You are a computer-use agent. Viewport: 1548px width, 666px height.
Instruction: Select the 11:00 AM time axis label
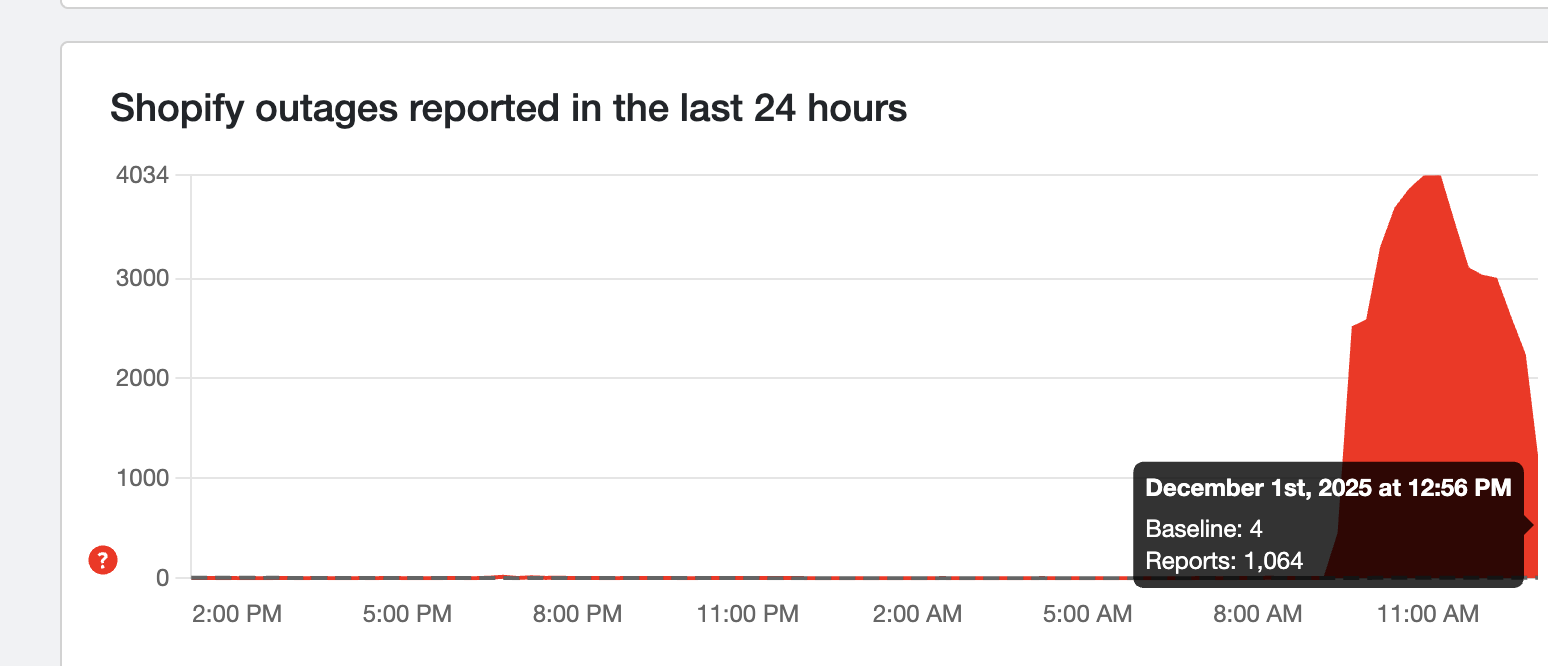pos(1428,614)
